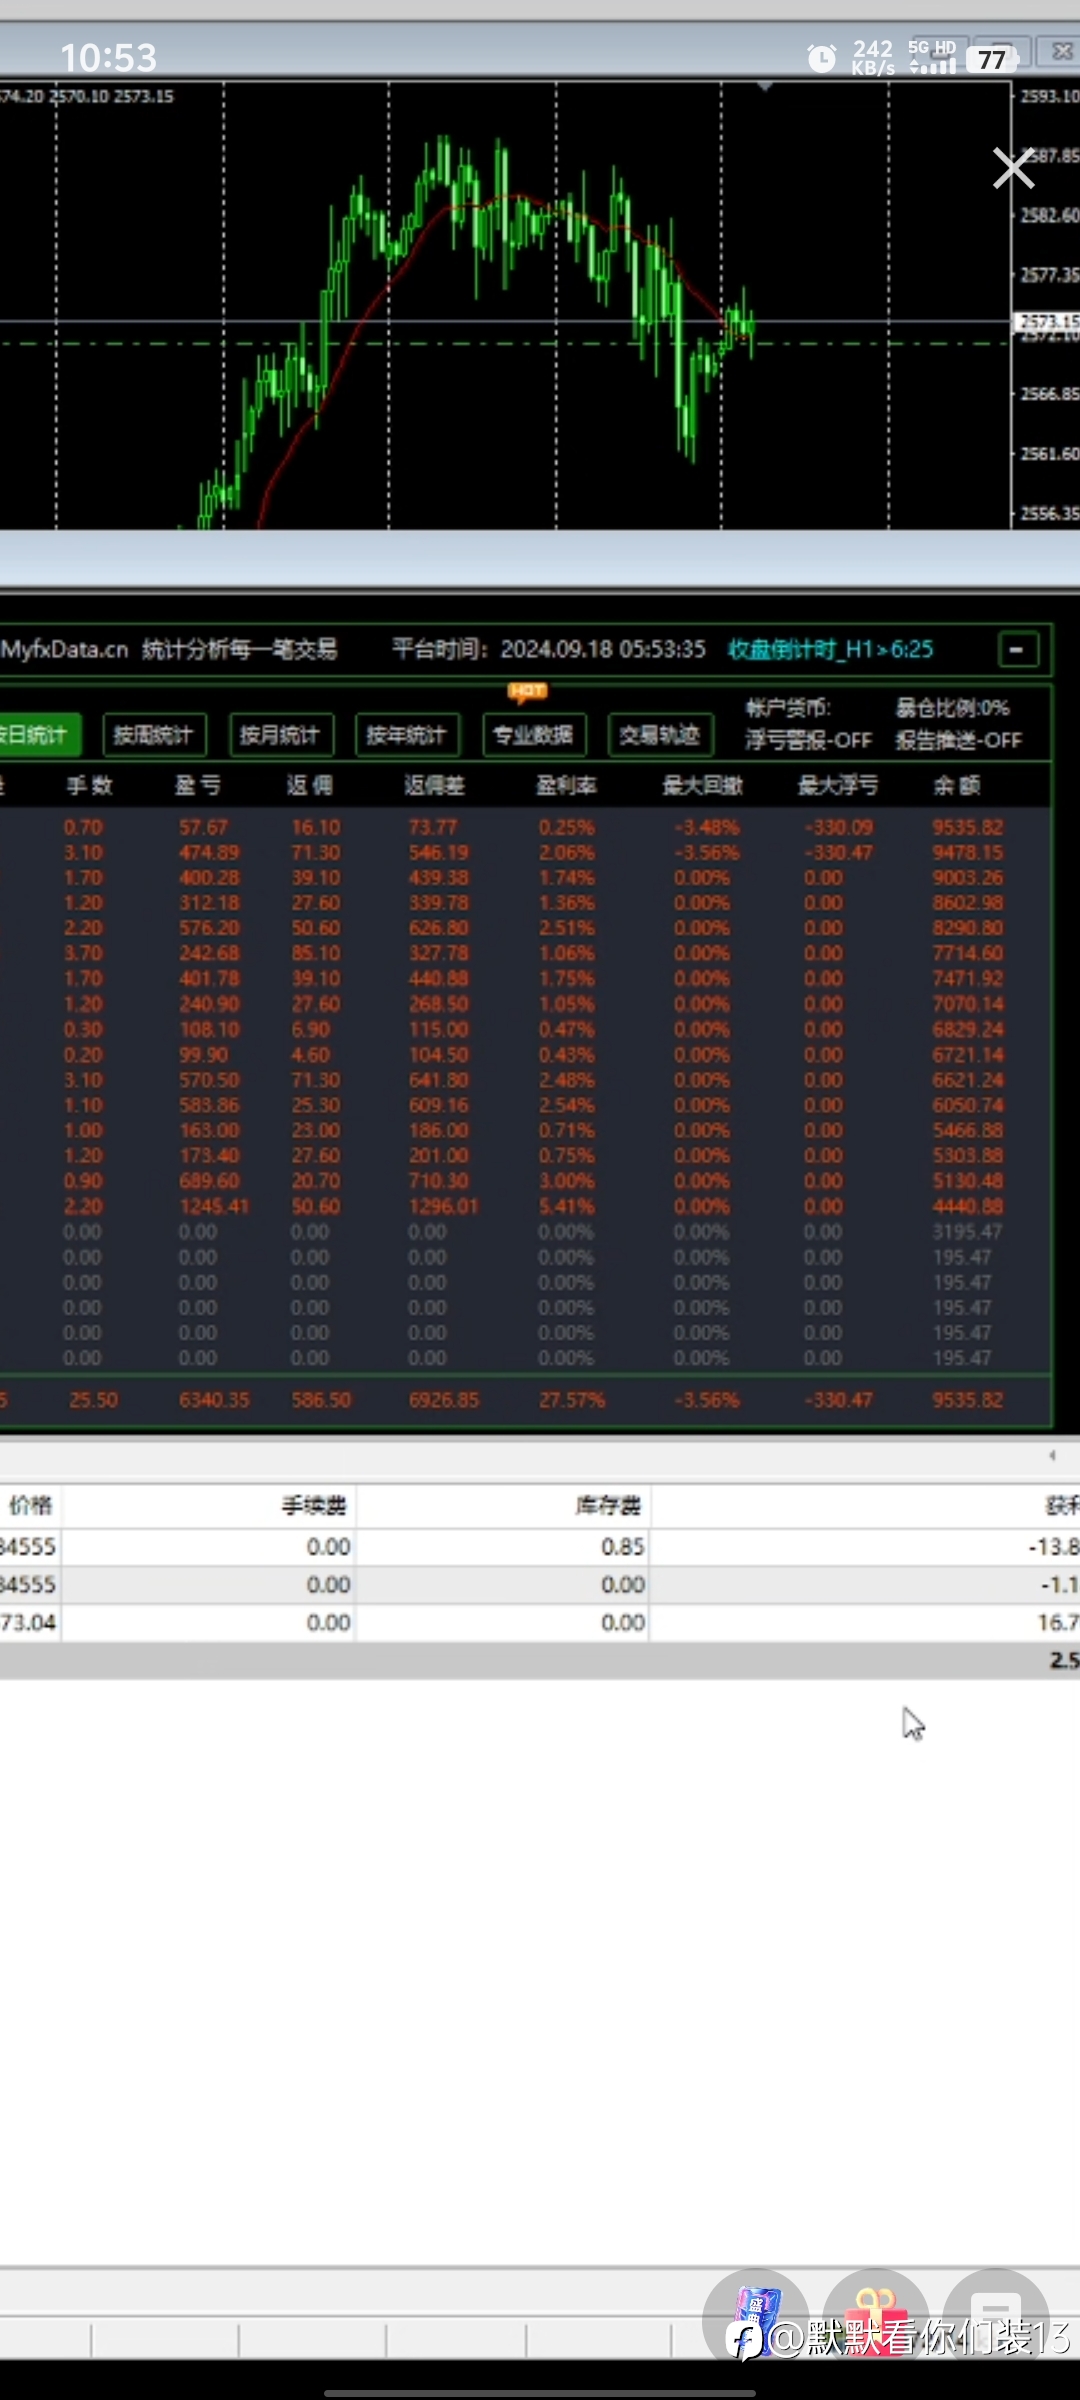Click the 收盘倒计时_H1 countdown label
This screenshot has width=1080, height=2400.
[830, 650]
